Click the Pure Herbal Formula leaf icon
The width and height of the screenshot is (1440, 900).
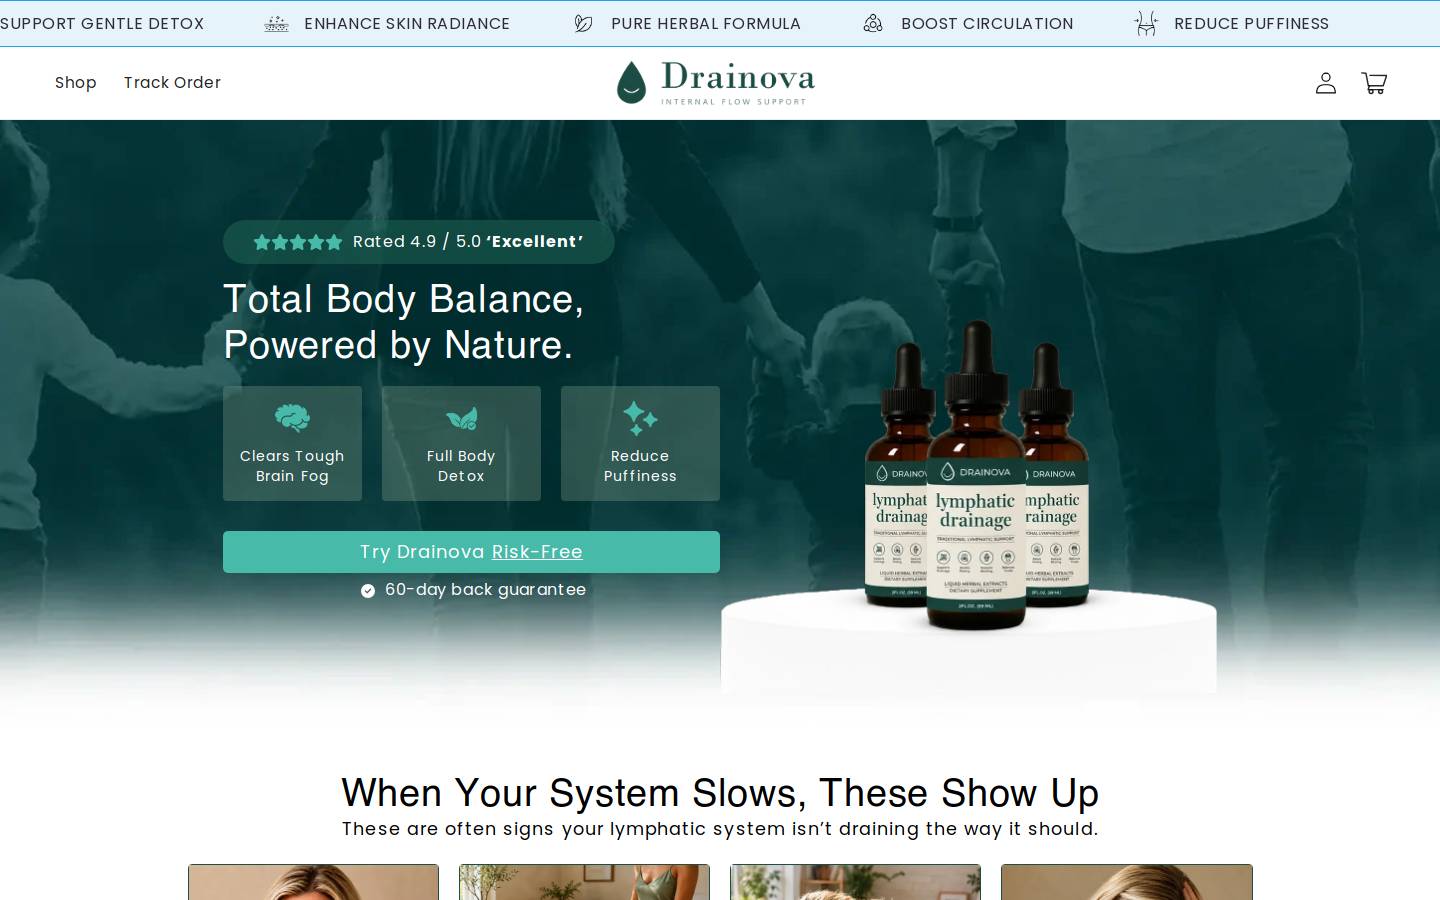point(584,23)
